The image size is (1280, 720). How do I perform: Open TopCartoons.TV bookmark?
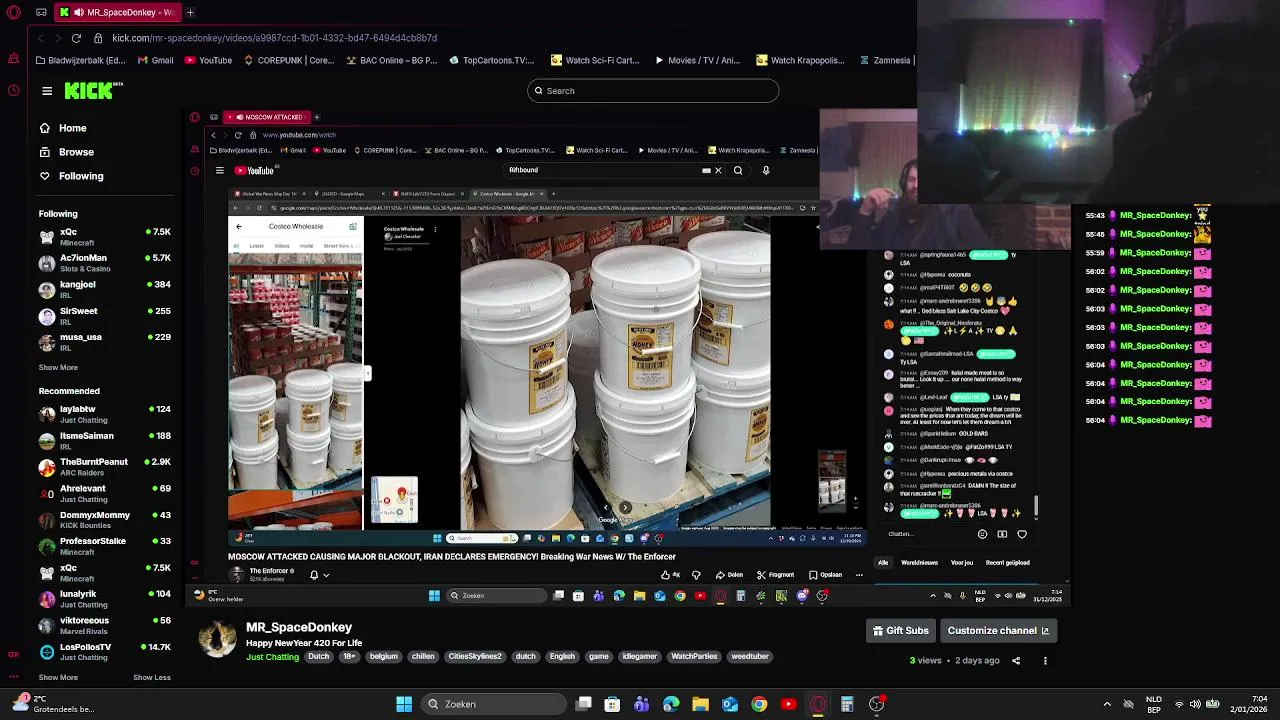tap(491, 60)
